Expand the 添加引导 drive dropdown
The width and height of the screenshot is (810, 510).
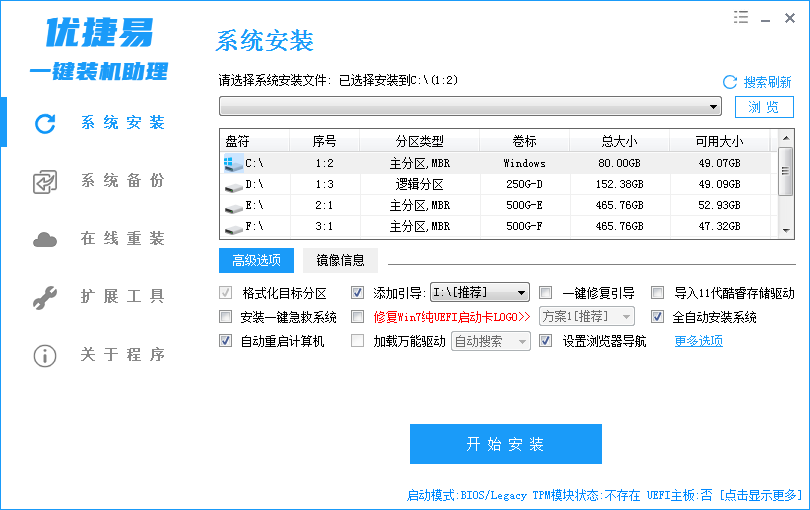click(521, 293)
